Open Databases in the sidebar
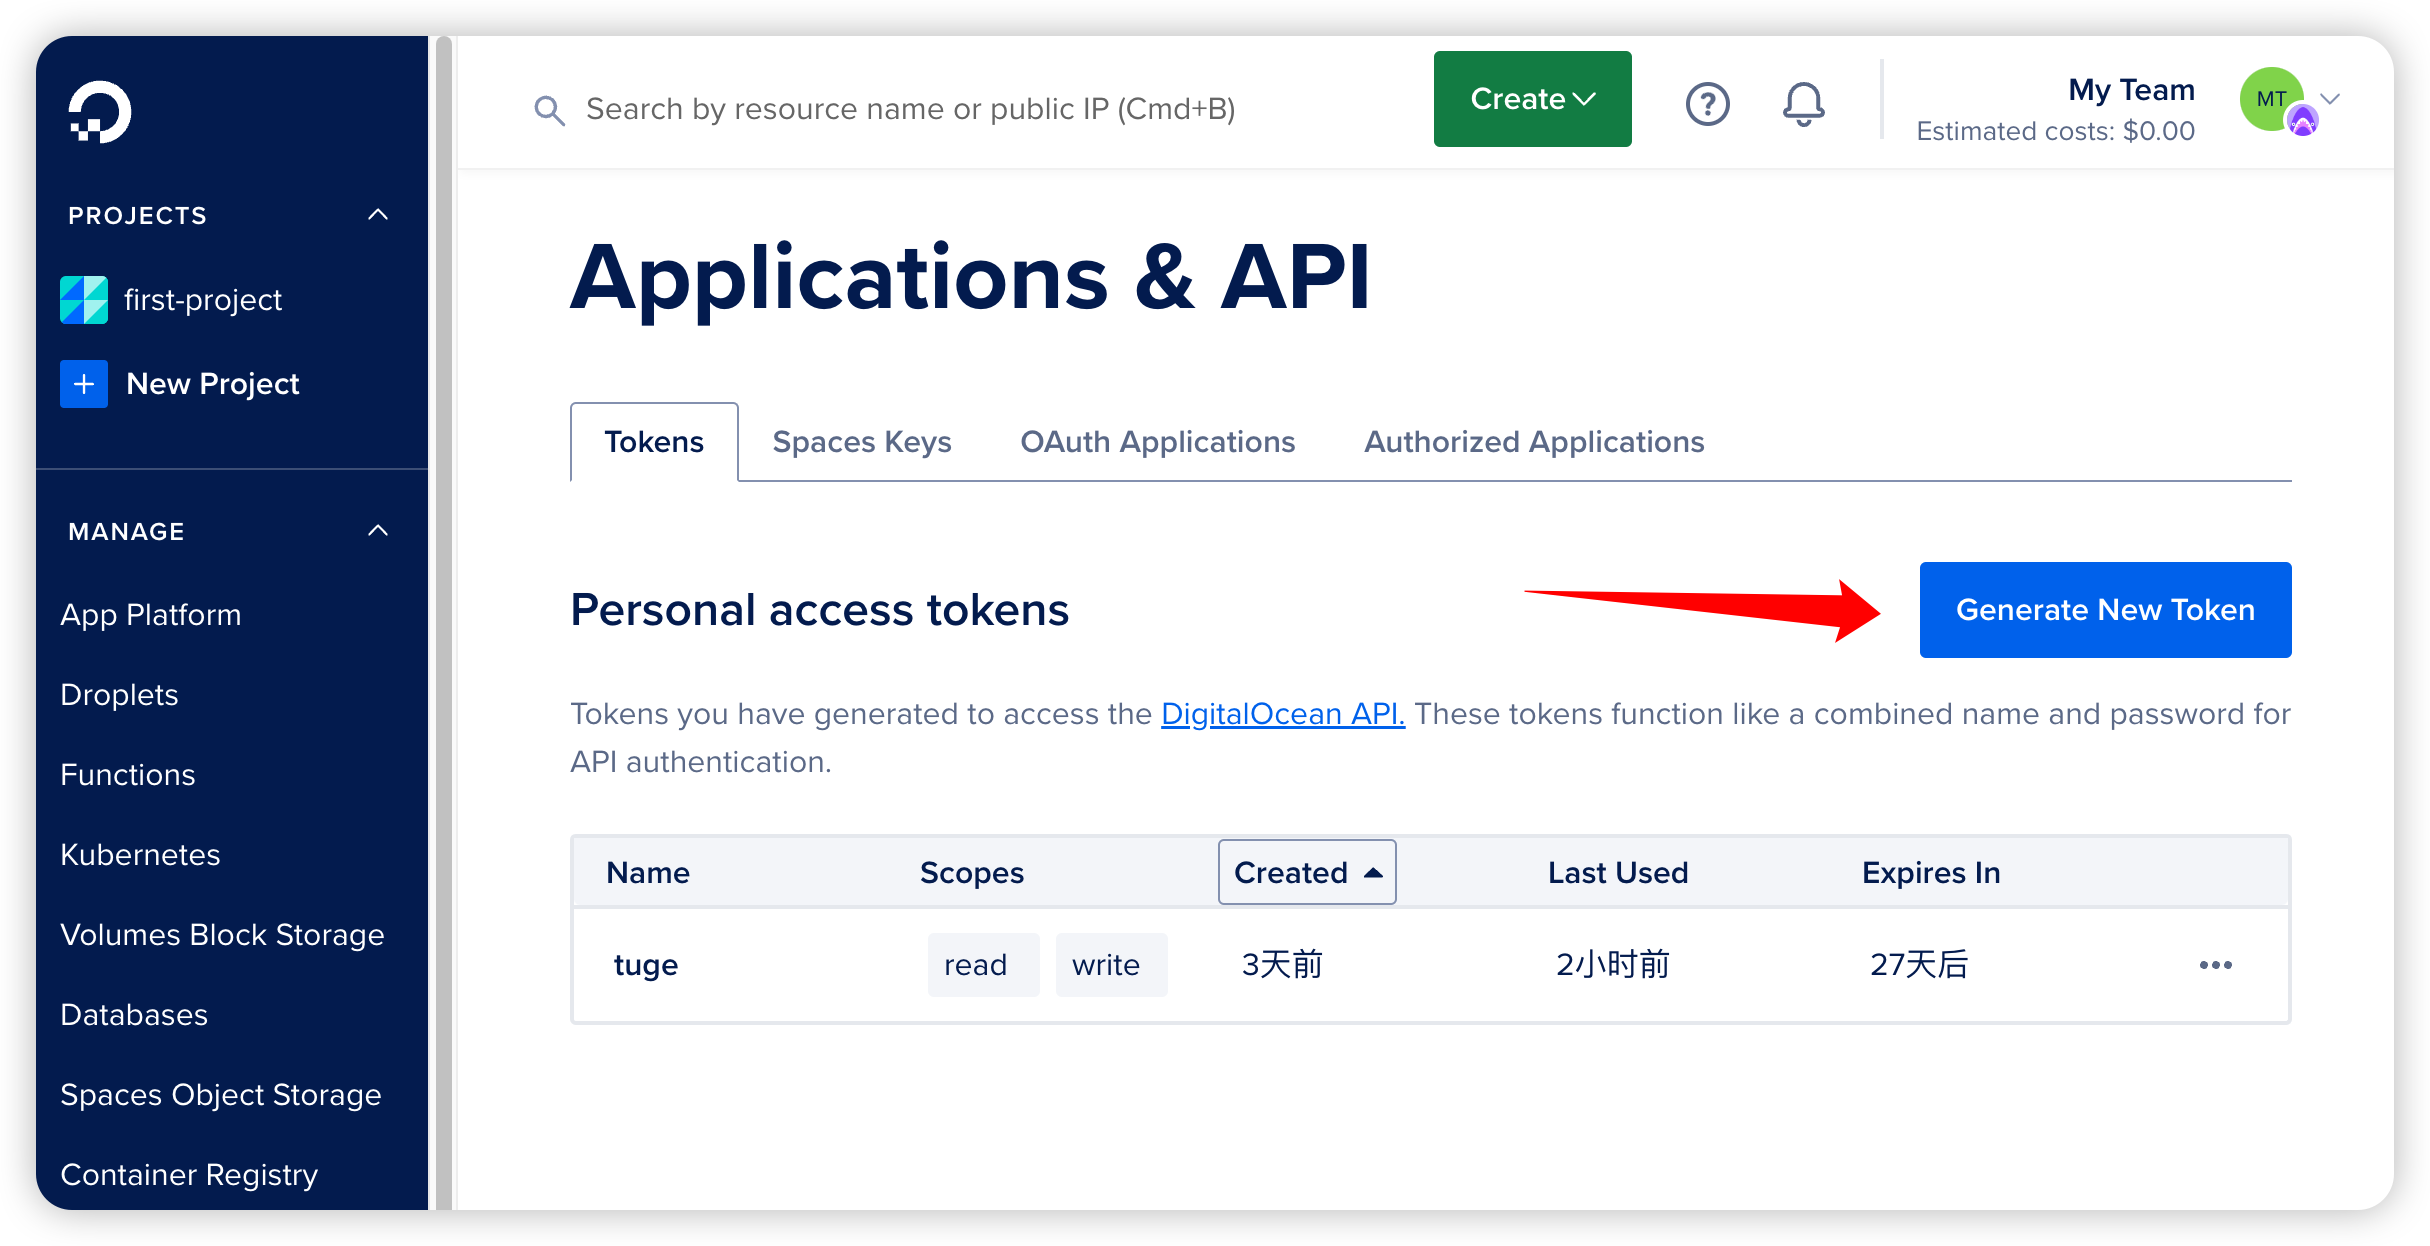The image size is (2430, 1246). coord(134,1015)
